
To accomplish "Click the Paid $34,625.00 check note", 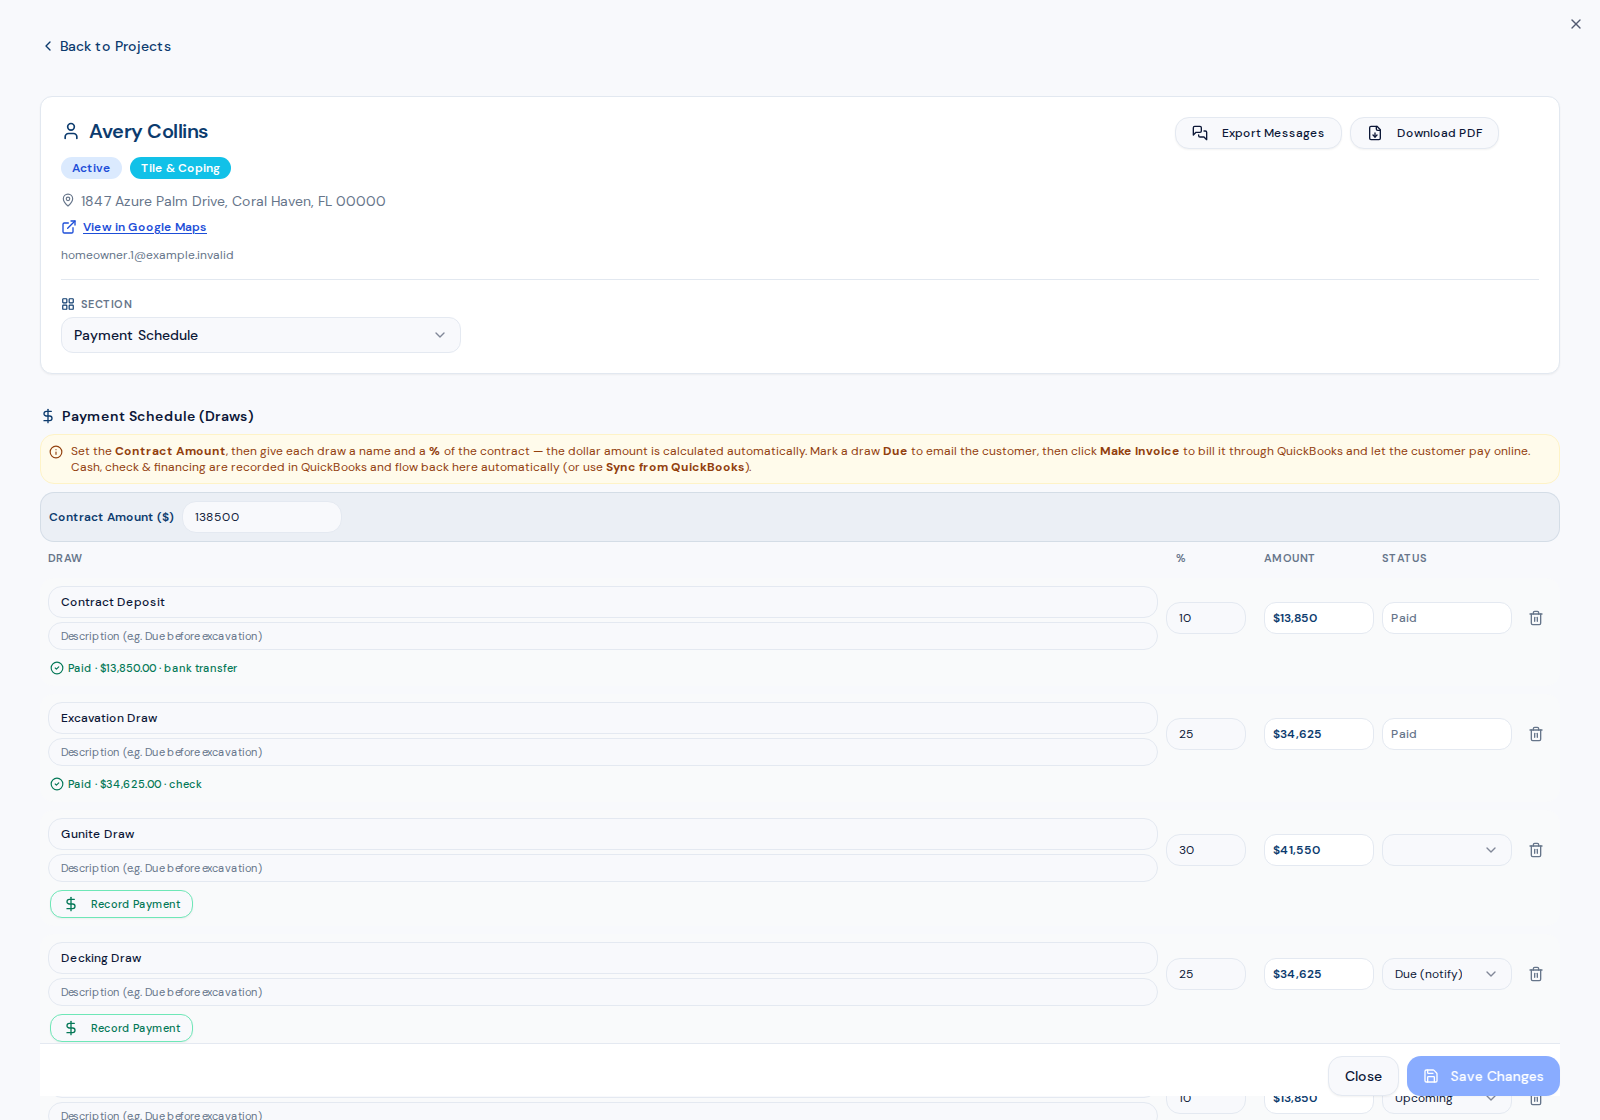I will click(126, 784).
